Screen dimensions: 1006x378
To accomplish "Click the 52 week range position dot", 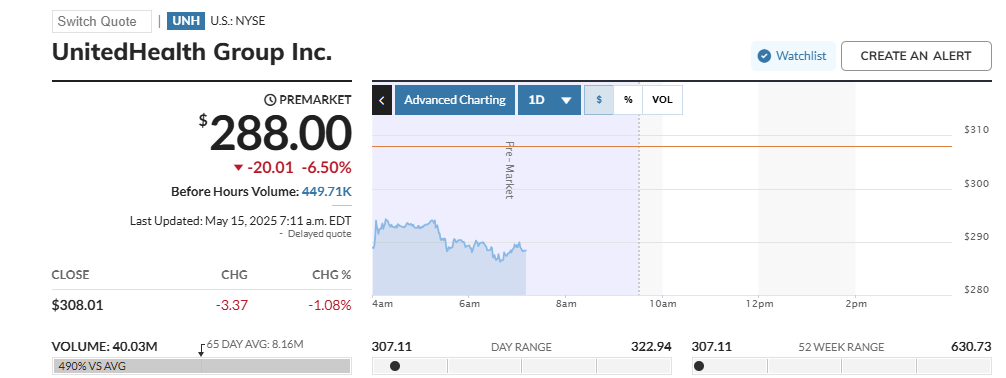I will (699, 366).
